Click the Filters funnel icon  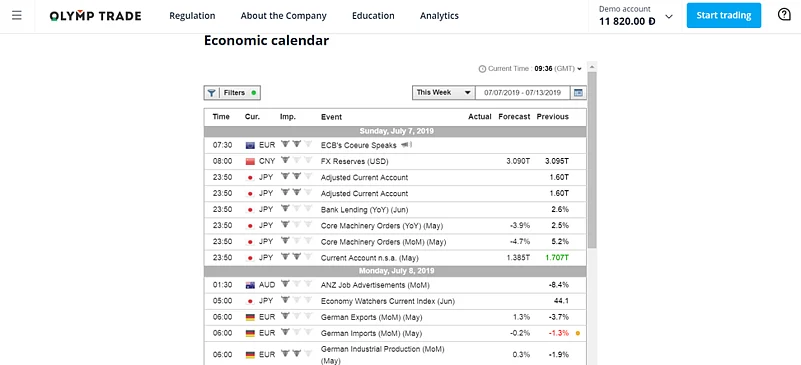[x=211, y=93]
